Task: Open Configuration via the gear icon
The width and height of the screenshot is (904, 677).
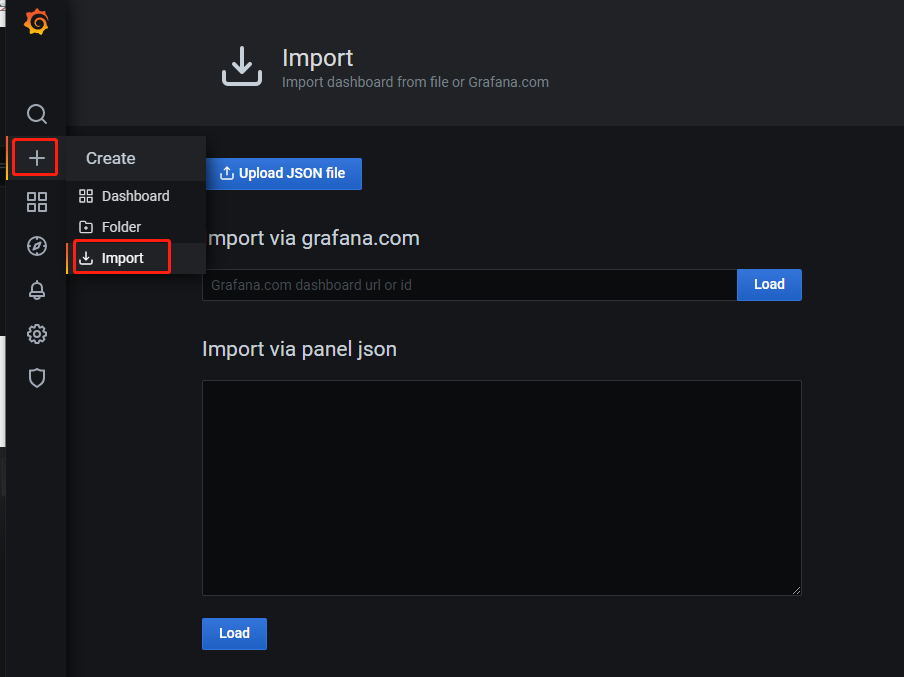Action: pyautogui.click(x=37, y=334)
